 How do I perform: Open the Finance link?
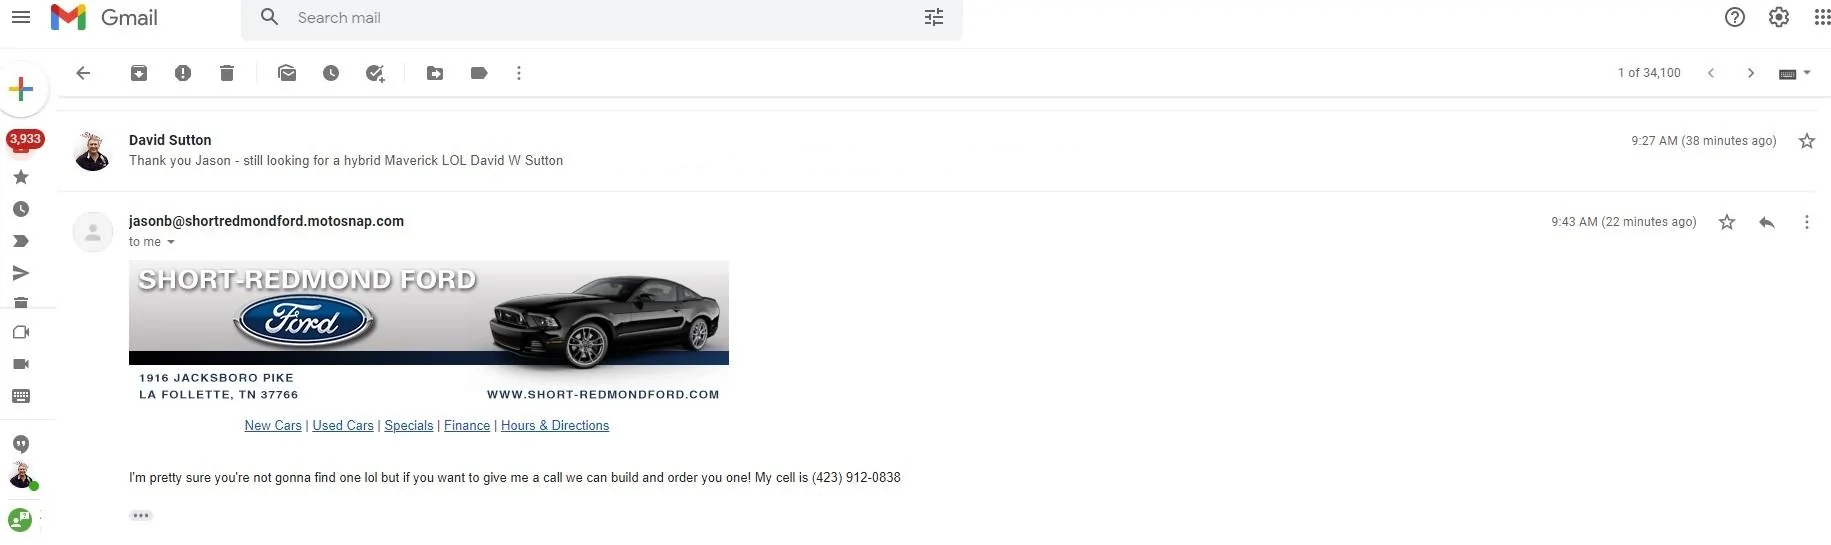[x=467, y=425]
